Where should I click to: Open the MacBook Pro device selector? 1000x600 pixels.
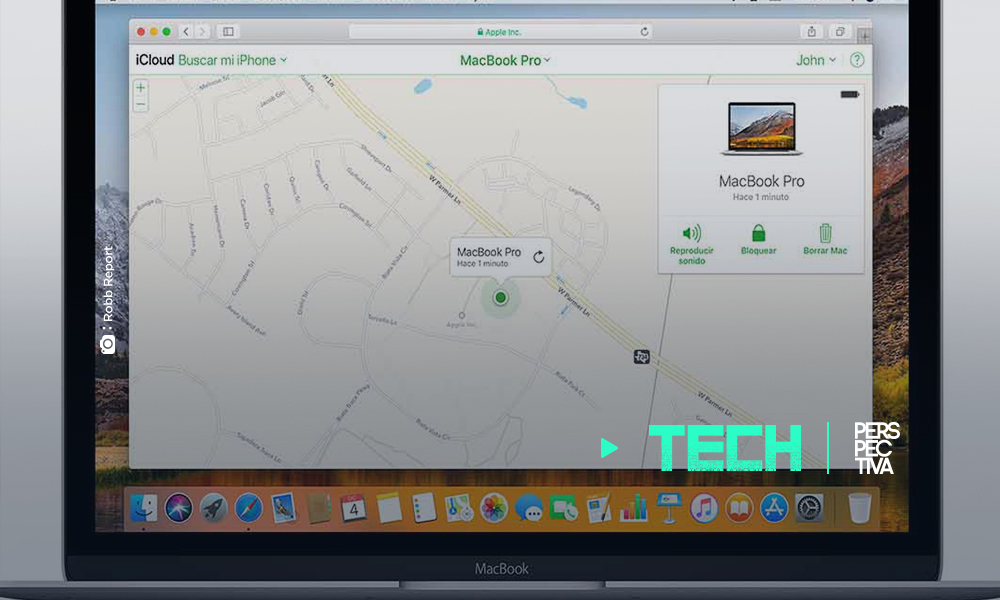point(505,61)
